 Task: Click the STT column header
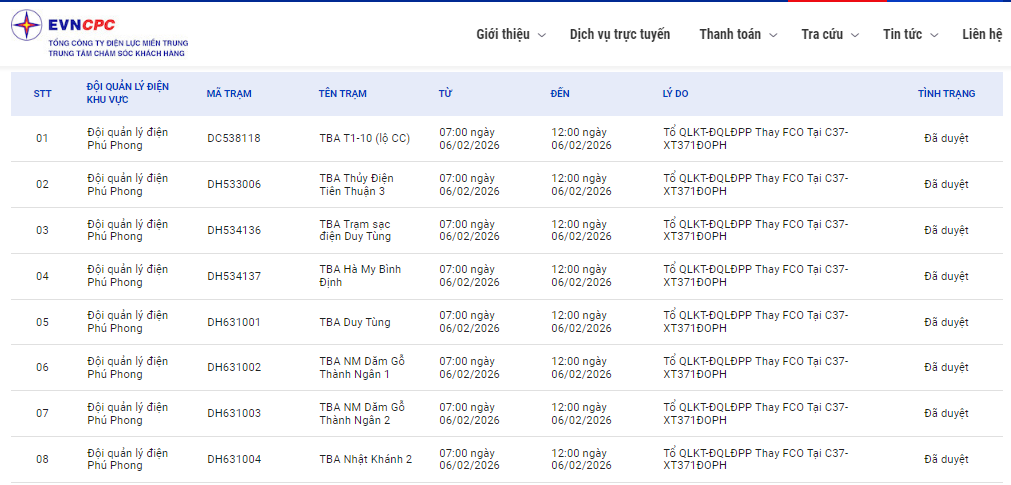(x=42, y=94)
